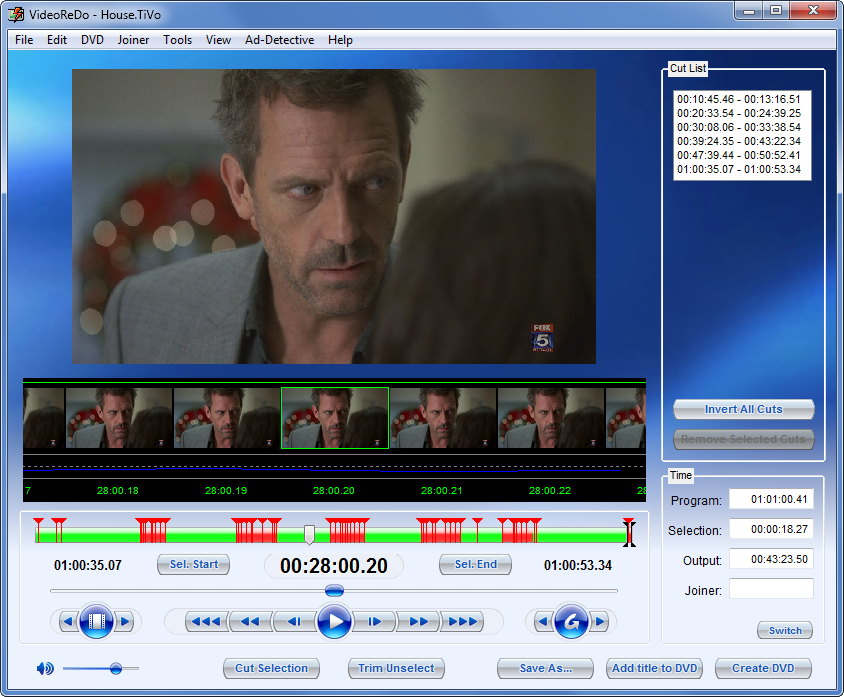
Task: Click the Create DVD button
Action: [763, 668]
